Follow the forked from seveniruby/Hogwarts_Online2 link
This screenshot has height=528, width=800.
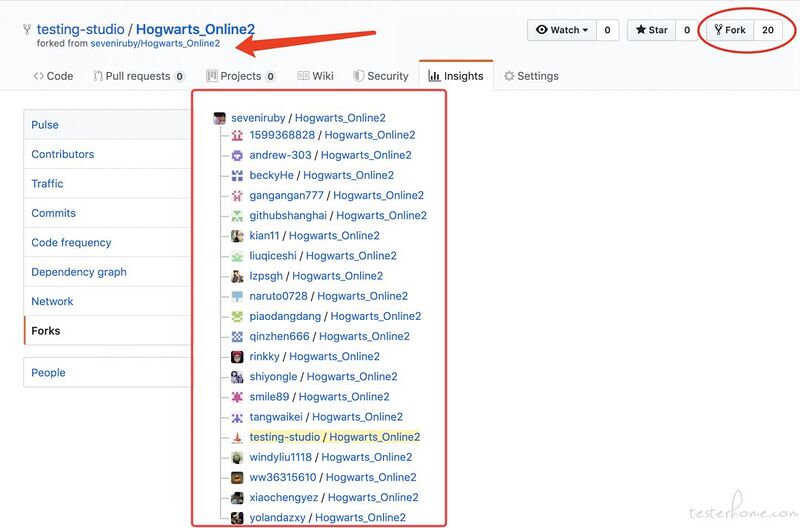155,43
